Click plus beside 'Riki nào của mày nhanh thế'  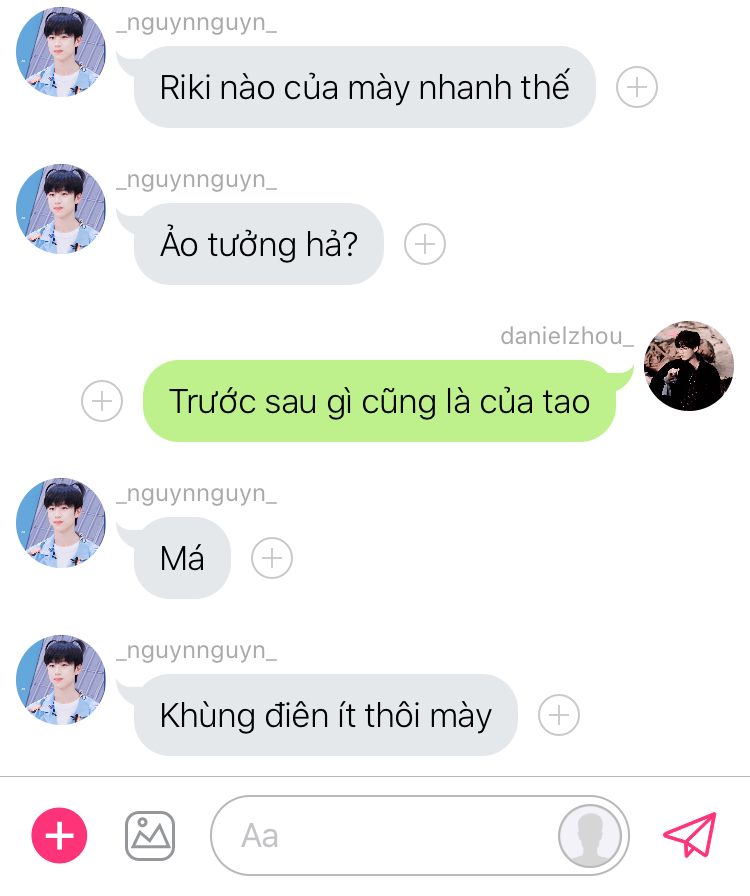(x=637, y=87)
